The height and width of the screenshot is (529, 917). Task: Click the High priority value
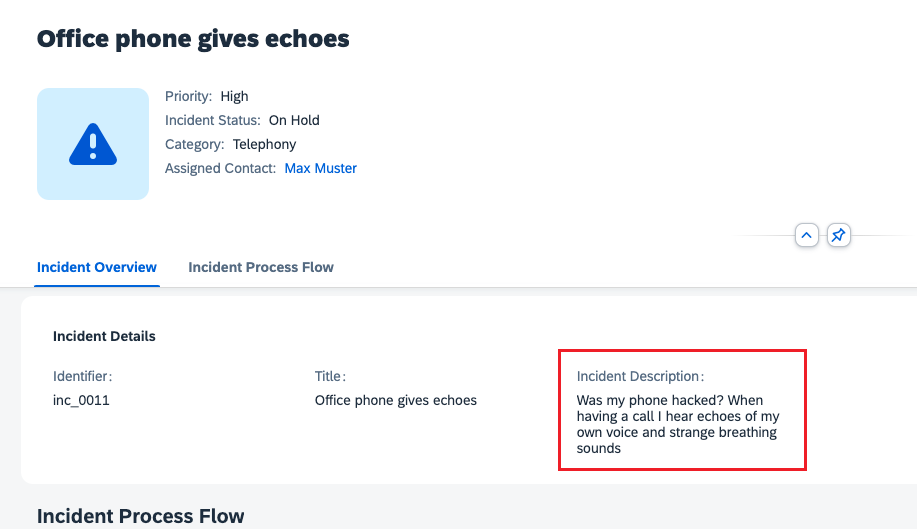tap(234, 96)
